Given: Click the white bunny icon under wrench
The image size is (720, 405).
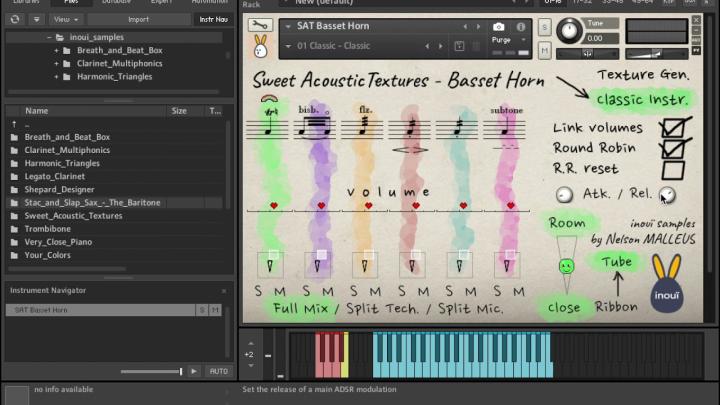Looking at the screenshot, I should click(260, 46).
